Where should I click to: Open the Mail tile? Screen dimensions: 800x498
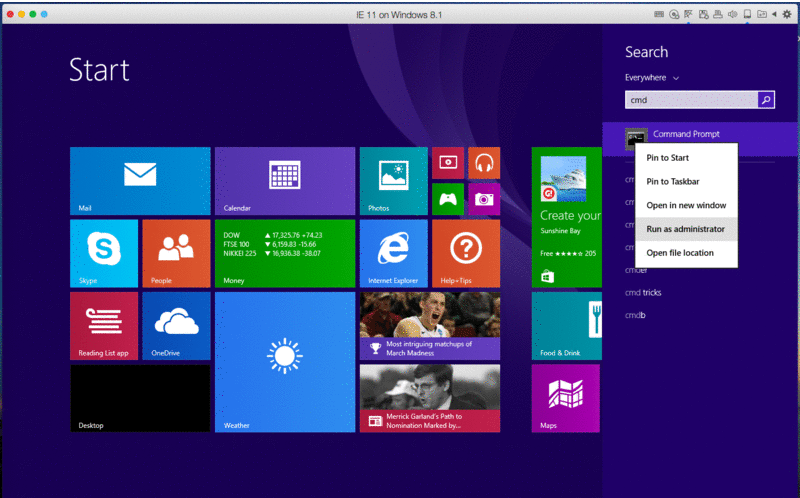click(140, 181)
